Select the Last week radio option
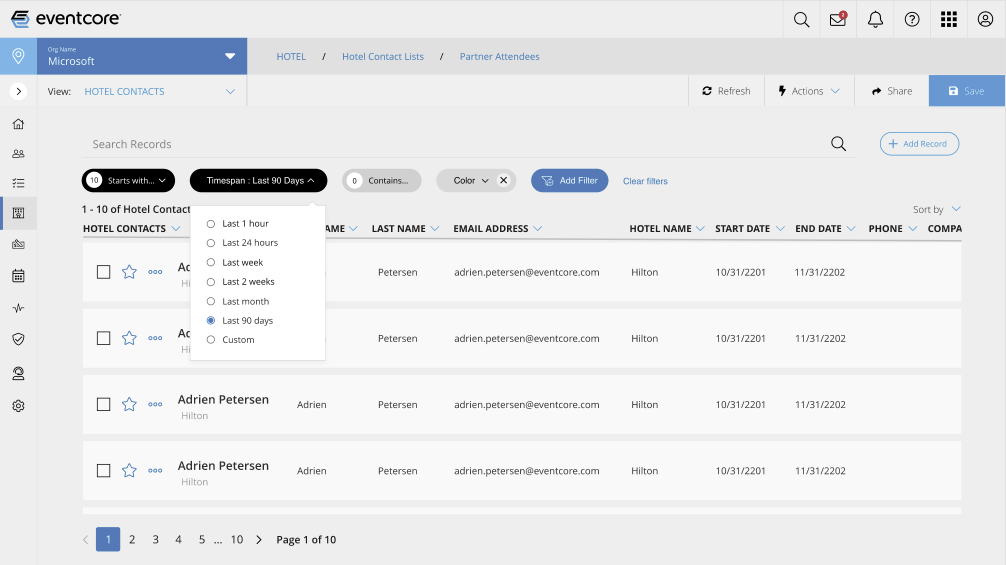This screenshot has height=565, width=1006. tap(211, 262)
